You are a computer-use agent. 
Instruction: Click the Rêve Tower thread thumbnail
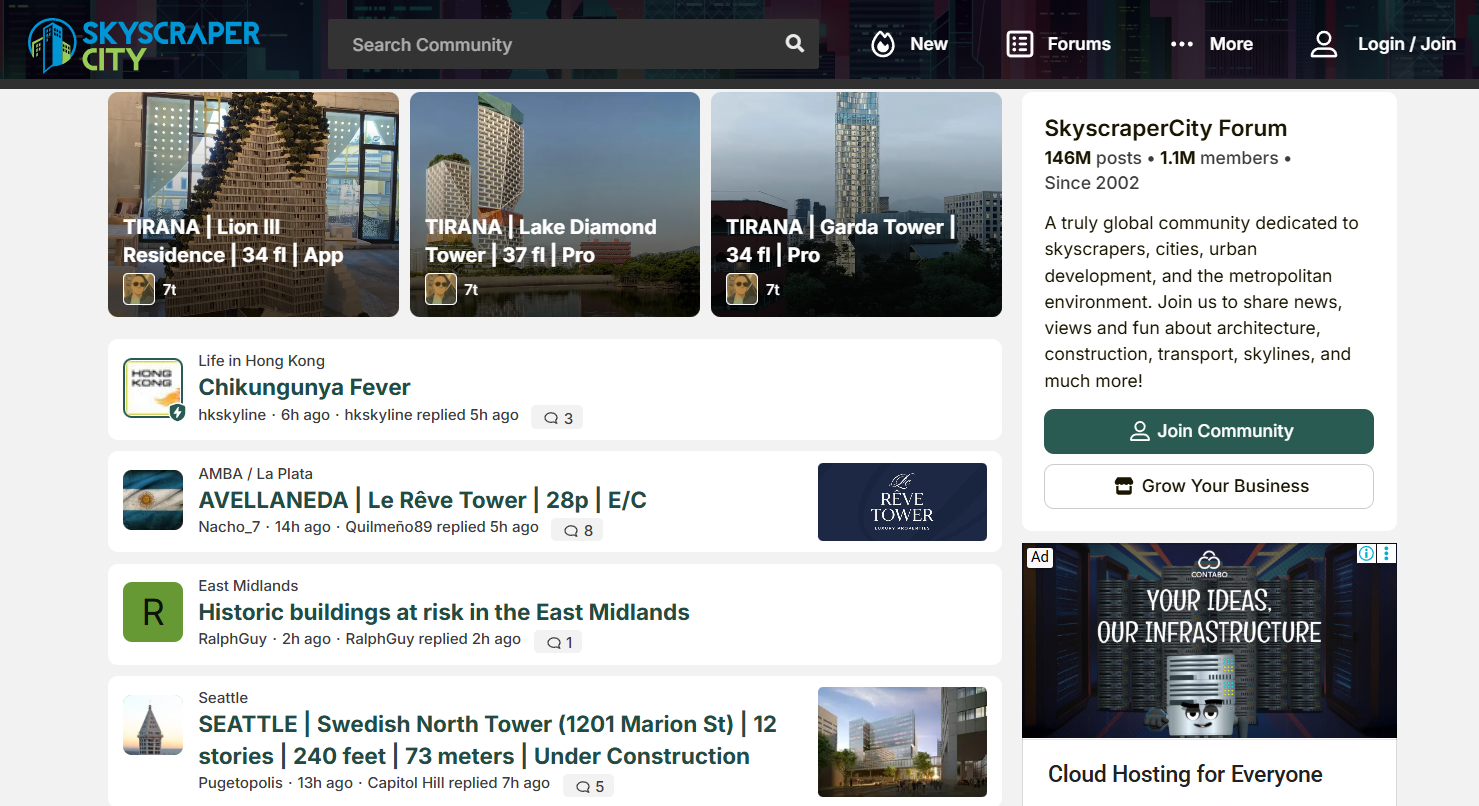(x=902, y=502)
